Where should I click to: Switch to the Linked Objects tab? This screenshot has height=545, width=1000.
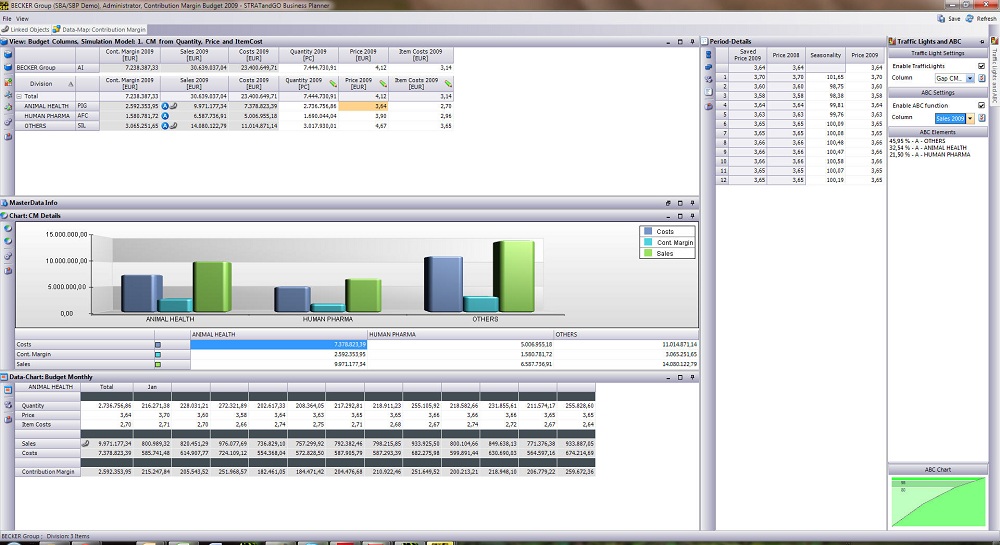point(29,30)
